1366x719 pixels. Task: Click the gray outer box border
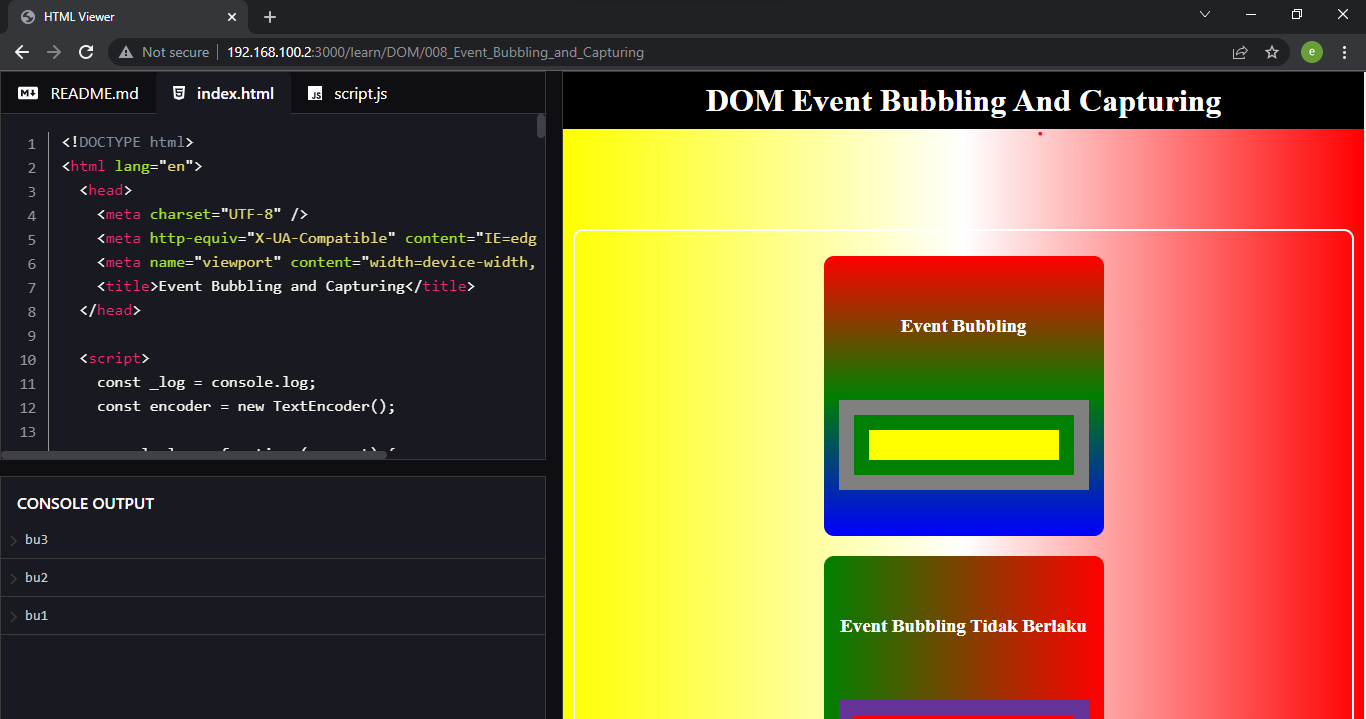963,407
